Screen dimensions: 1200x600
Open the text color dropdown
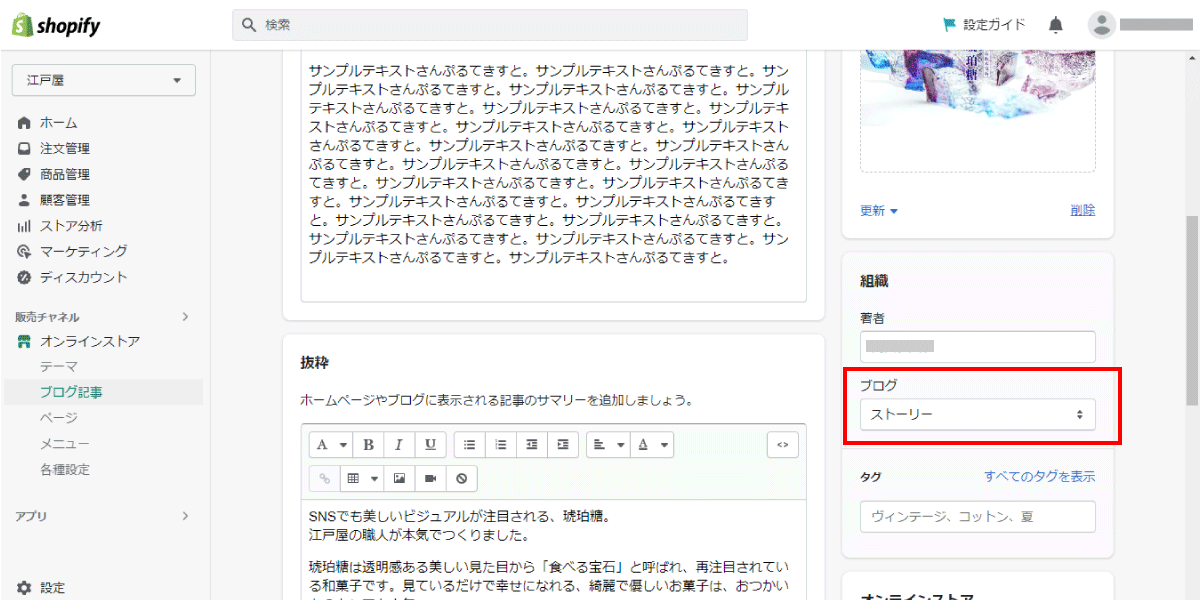(x=651, y=445)
